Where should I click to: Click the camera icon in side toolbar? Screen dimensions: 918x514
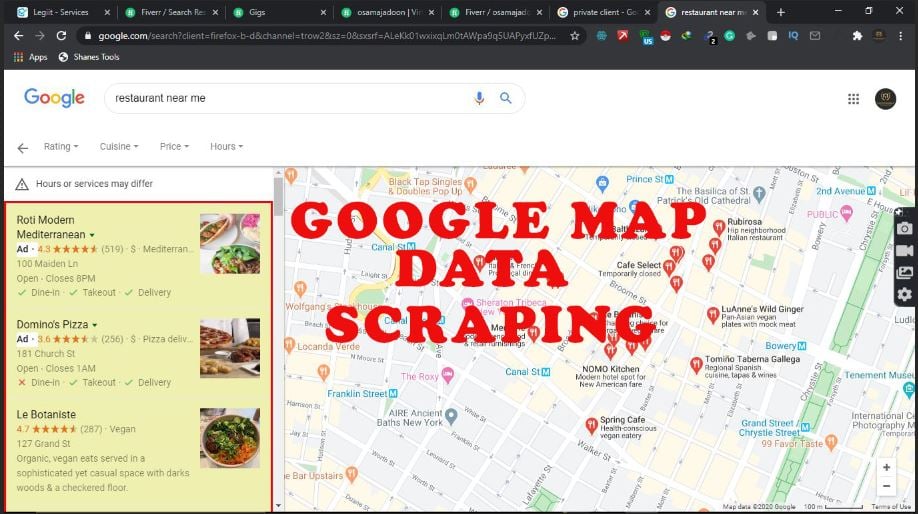coord(905,228)
